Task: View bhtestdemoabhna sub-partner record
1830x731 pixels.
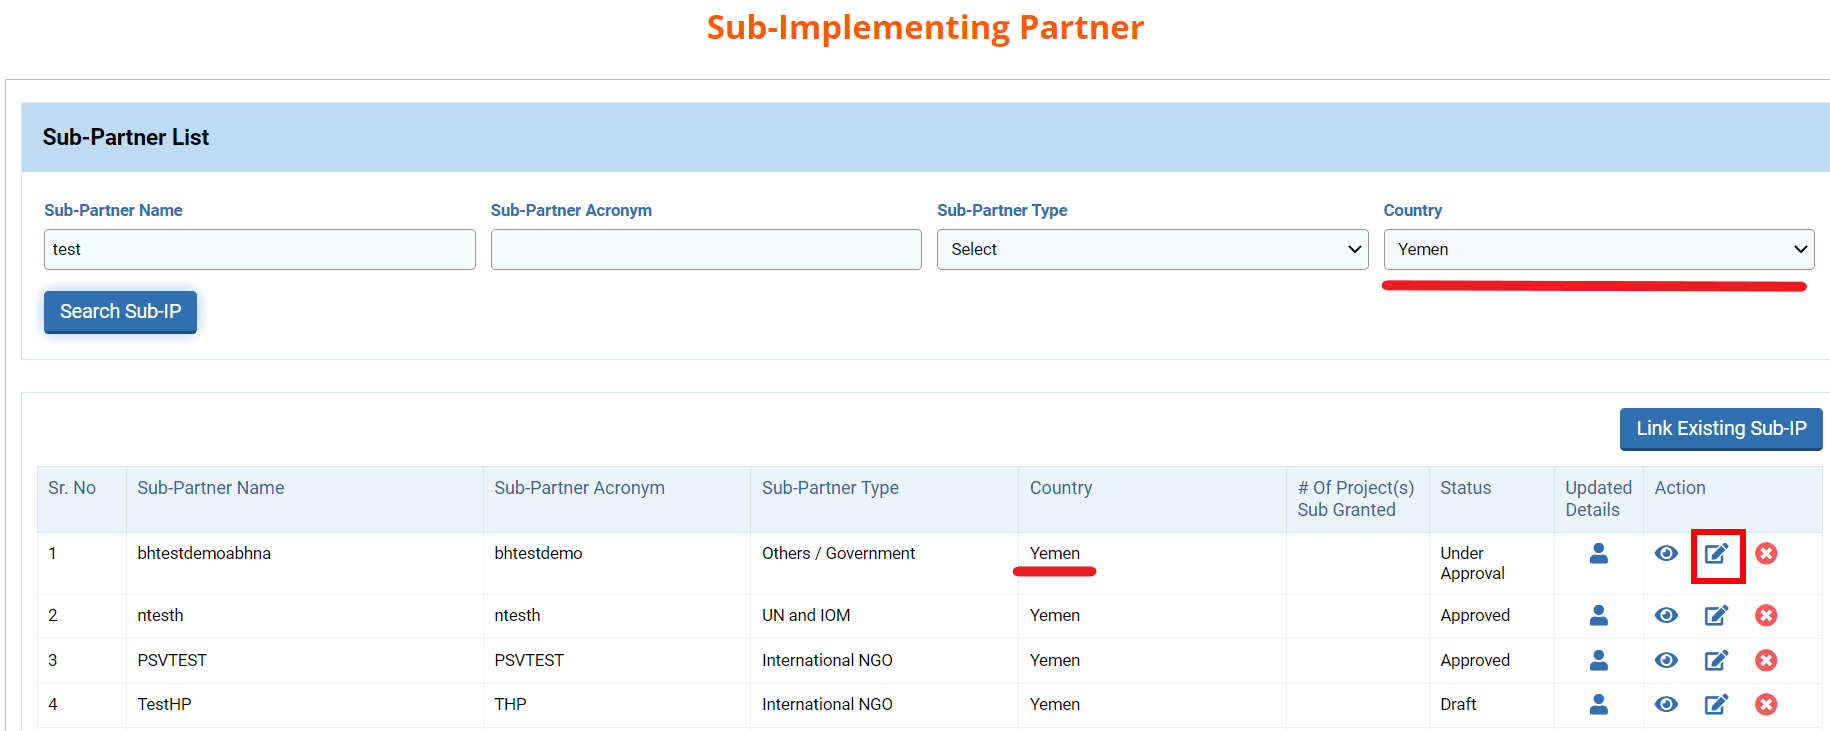Action: tap(1666, 553)
